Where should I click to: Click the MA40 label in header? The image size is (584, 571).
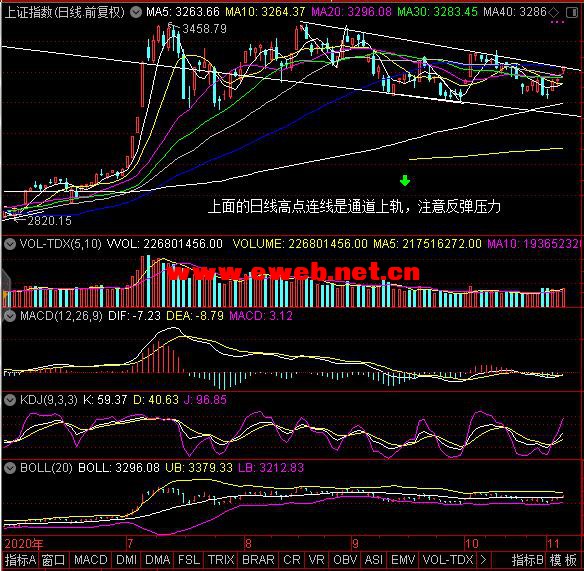pos(515,12)
